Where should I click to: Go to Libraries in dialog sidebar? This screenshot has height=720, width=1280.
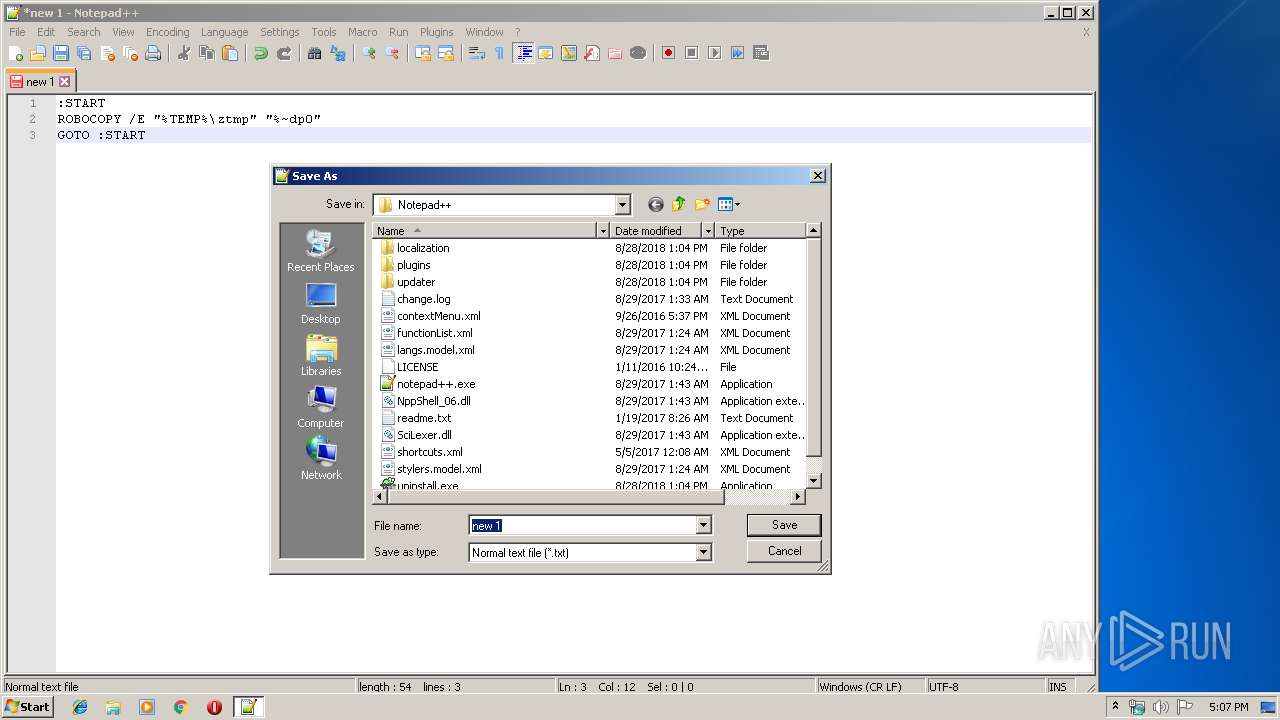[x=321, y=355]
